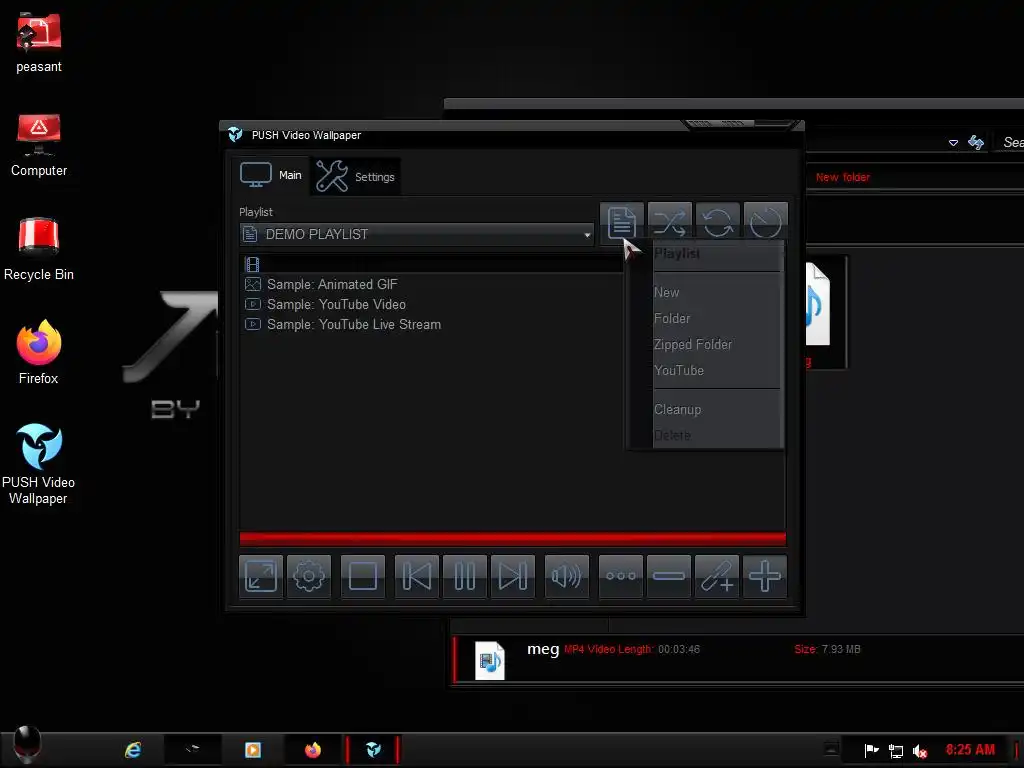Select the first filmstrip playlist row
The height and width of the screenshot is (768, 1024).
431,264
